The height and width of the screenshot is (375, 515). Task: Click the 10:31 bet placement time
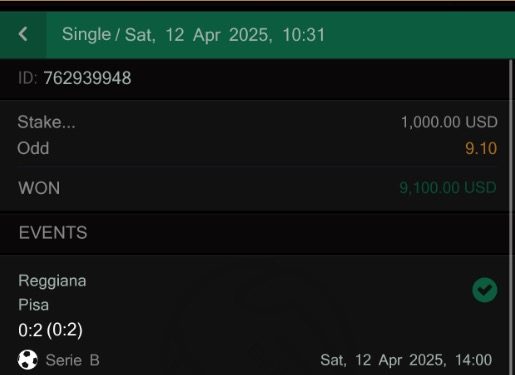pyautogui.click(x=304, y=35)
